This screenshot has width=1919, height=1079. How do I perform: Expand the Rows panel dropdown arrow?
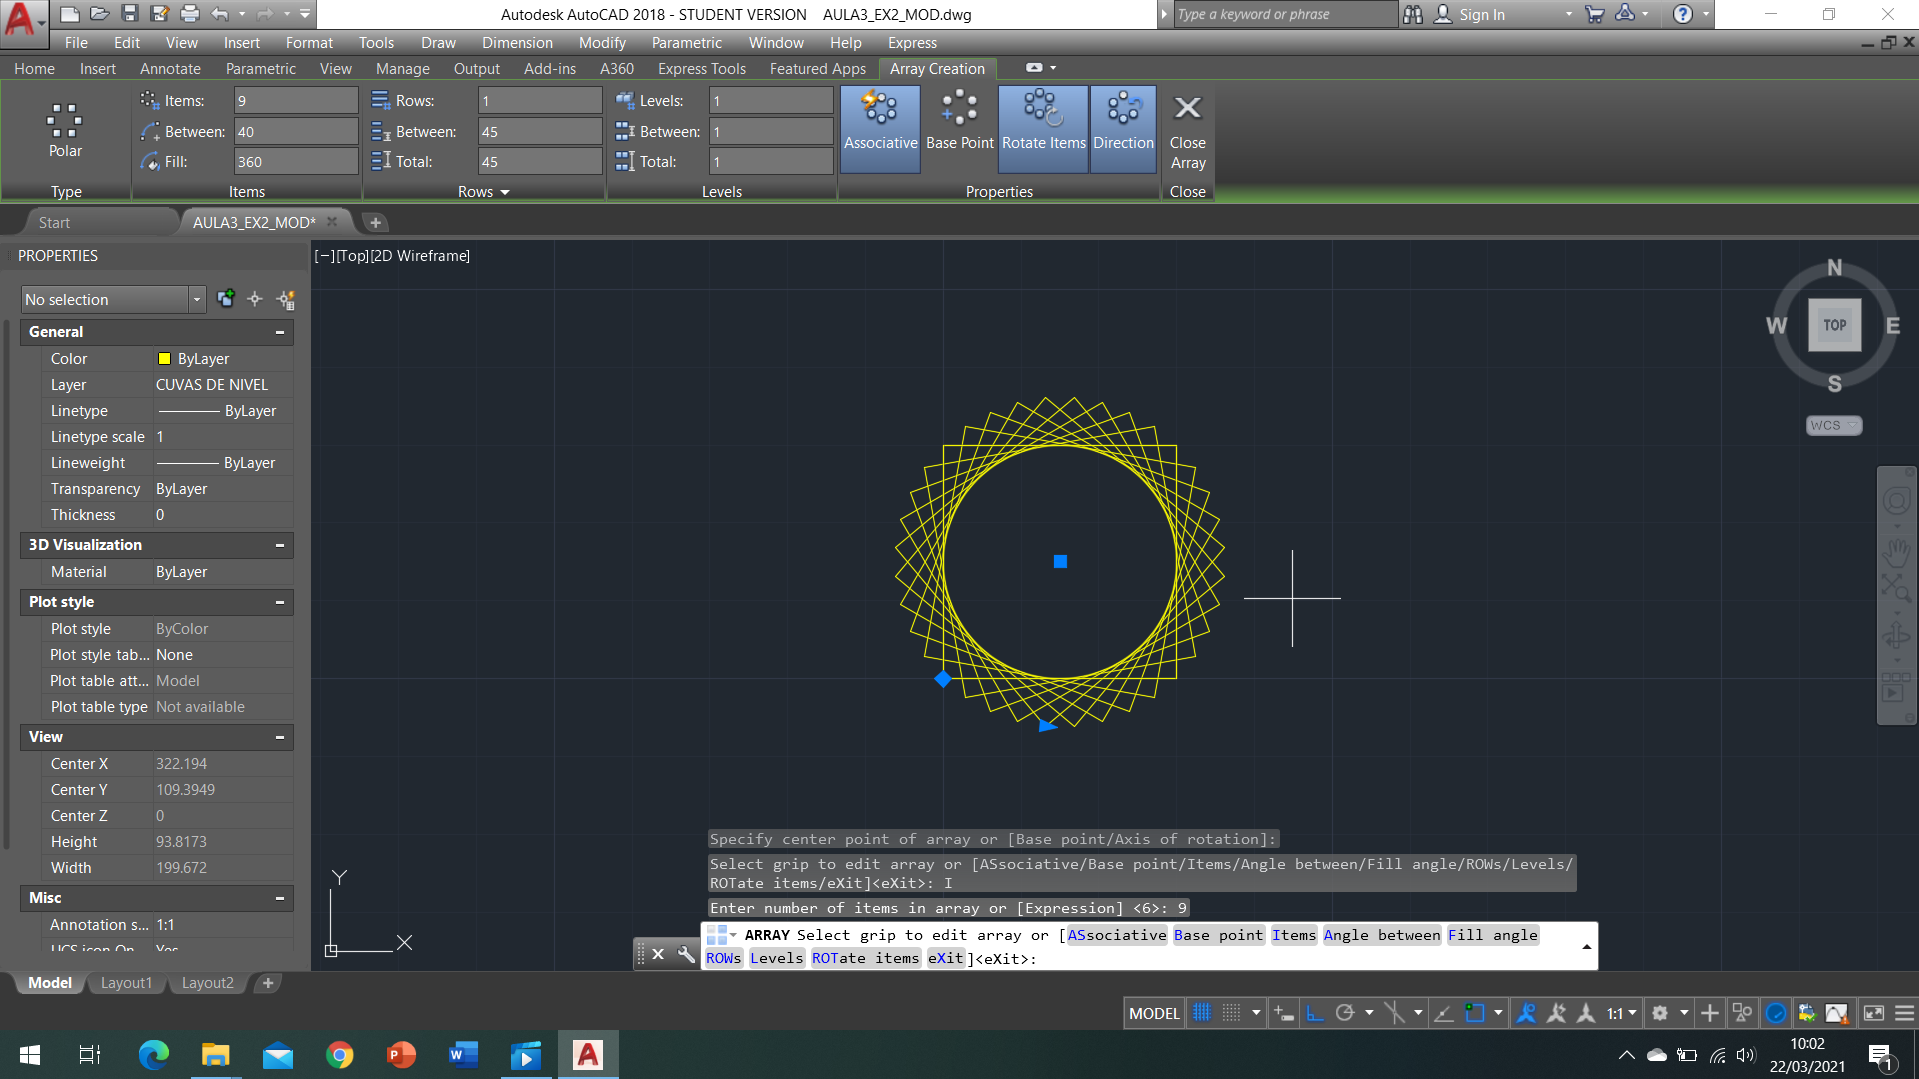(x=505, y=192)
